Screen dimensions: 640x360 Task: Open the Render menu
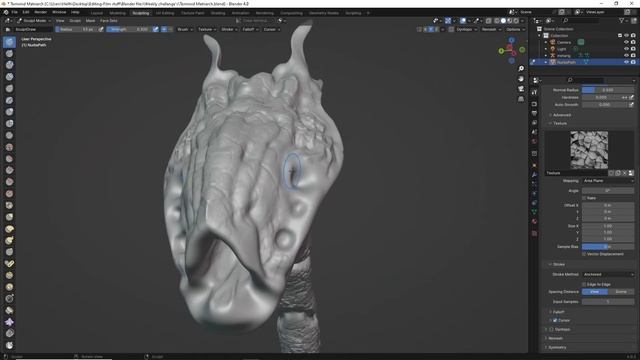point(40,12)
